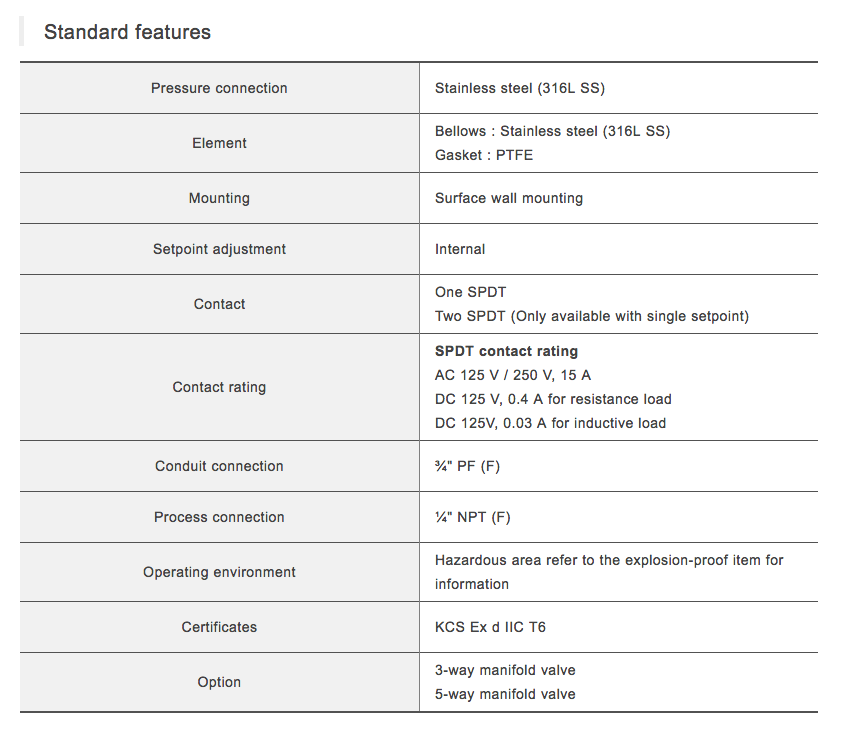This screenshot has height=731, width=854.
Task: Click the Setpoint adjustment label
Action: click(219, 249)
